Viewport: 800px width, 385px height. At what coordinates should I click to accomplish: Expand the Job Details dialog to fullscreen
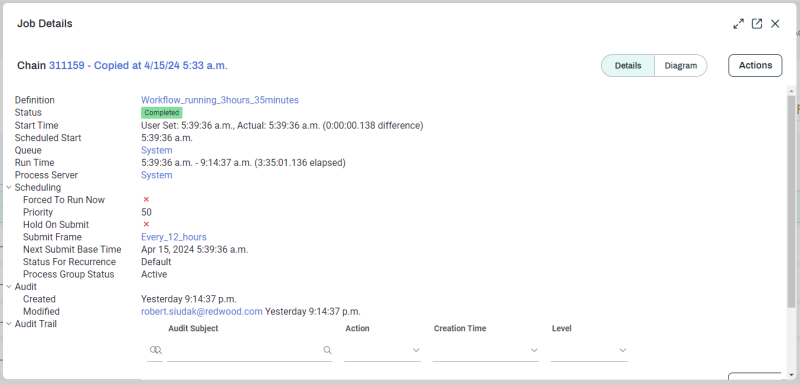click(738, 24)
